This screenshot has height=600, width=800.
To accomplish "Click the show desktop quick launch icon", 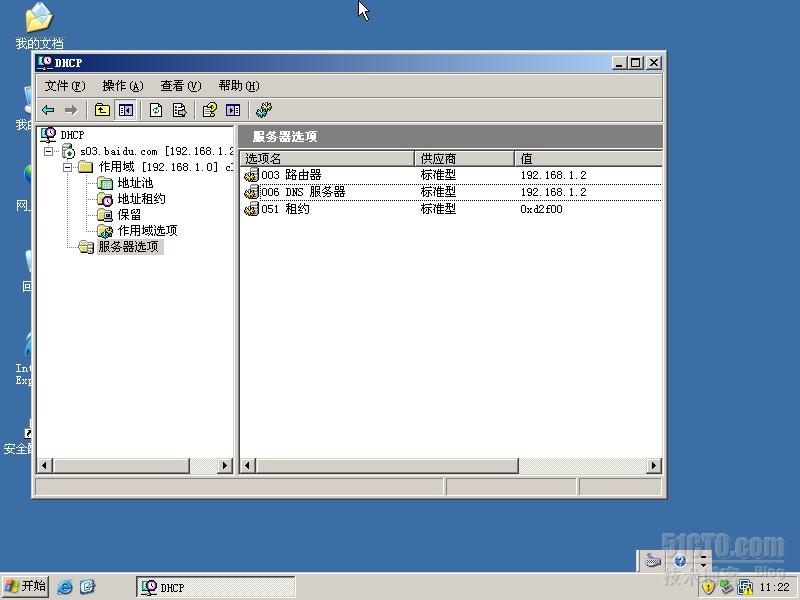I will (87, 587).
